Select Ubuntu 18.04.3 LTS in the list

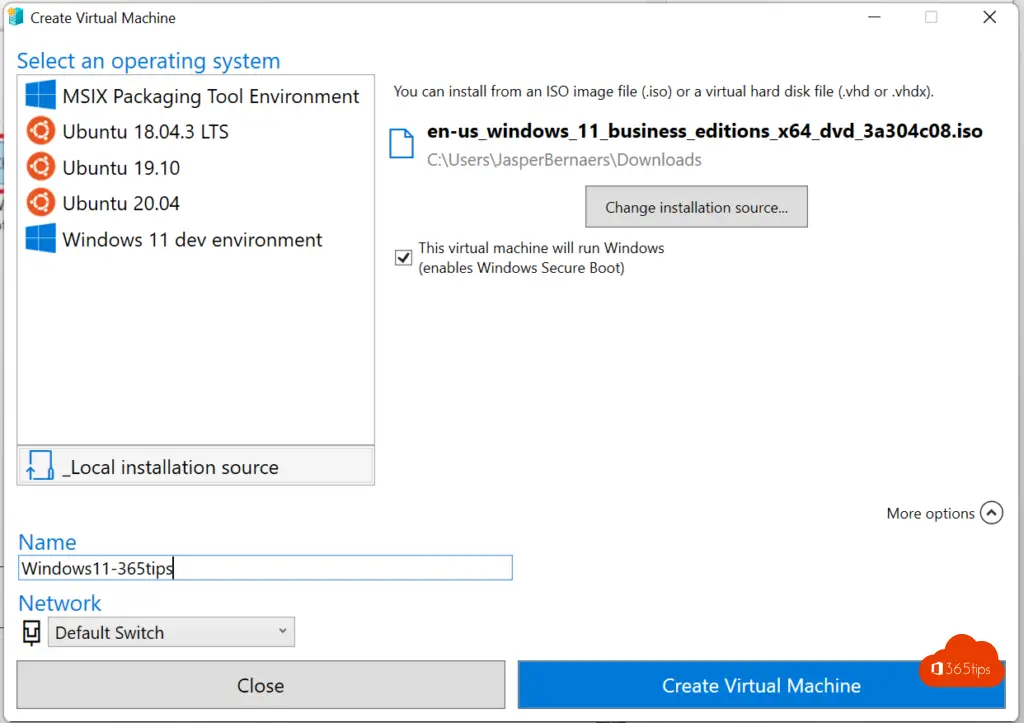click(146, 132)
